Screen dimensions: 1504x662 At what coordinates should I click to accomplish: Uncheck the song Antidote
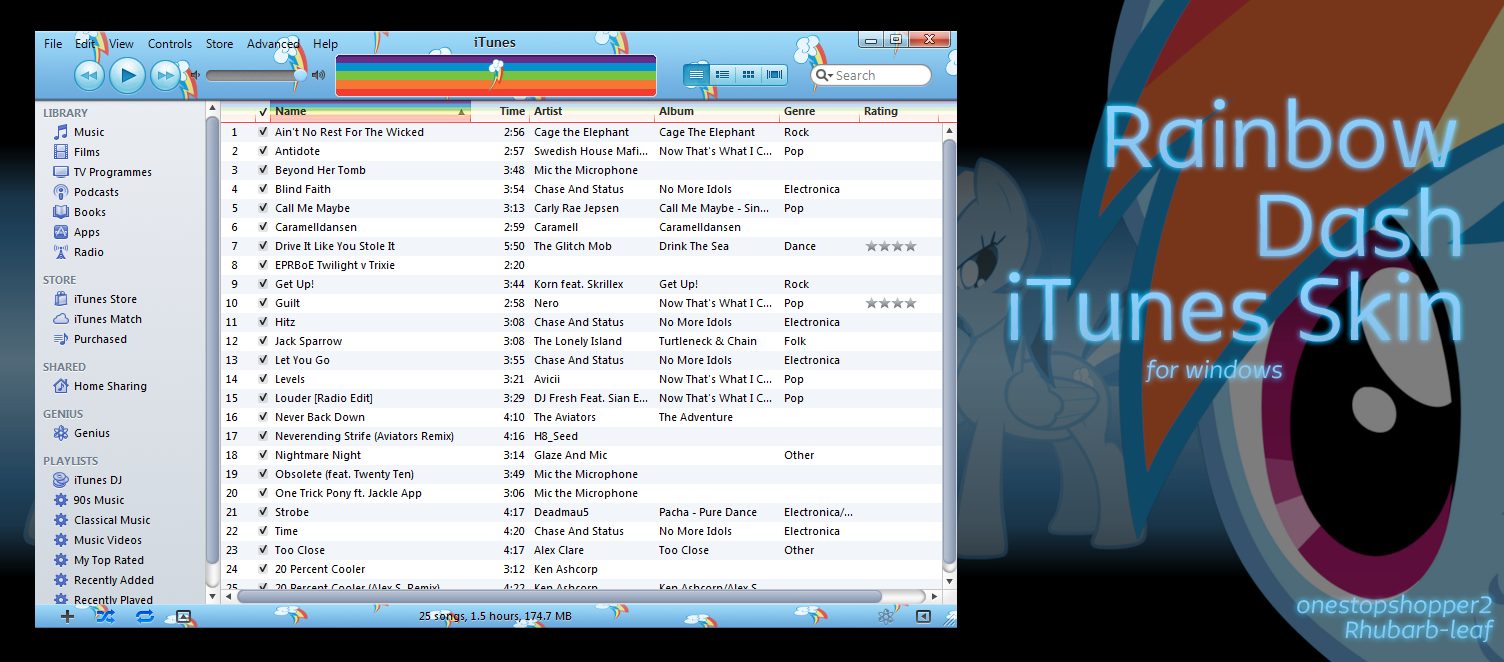pos(261,151)
